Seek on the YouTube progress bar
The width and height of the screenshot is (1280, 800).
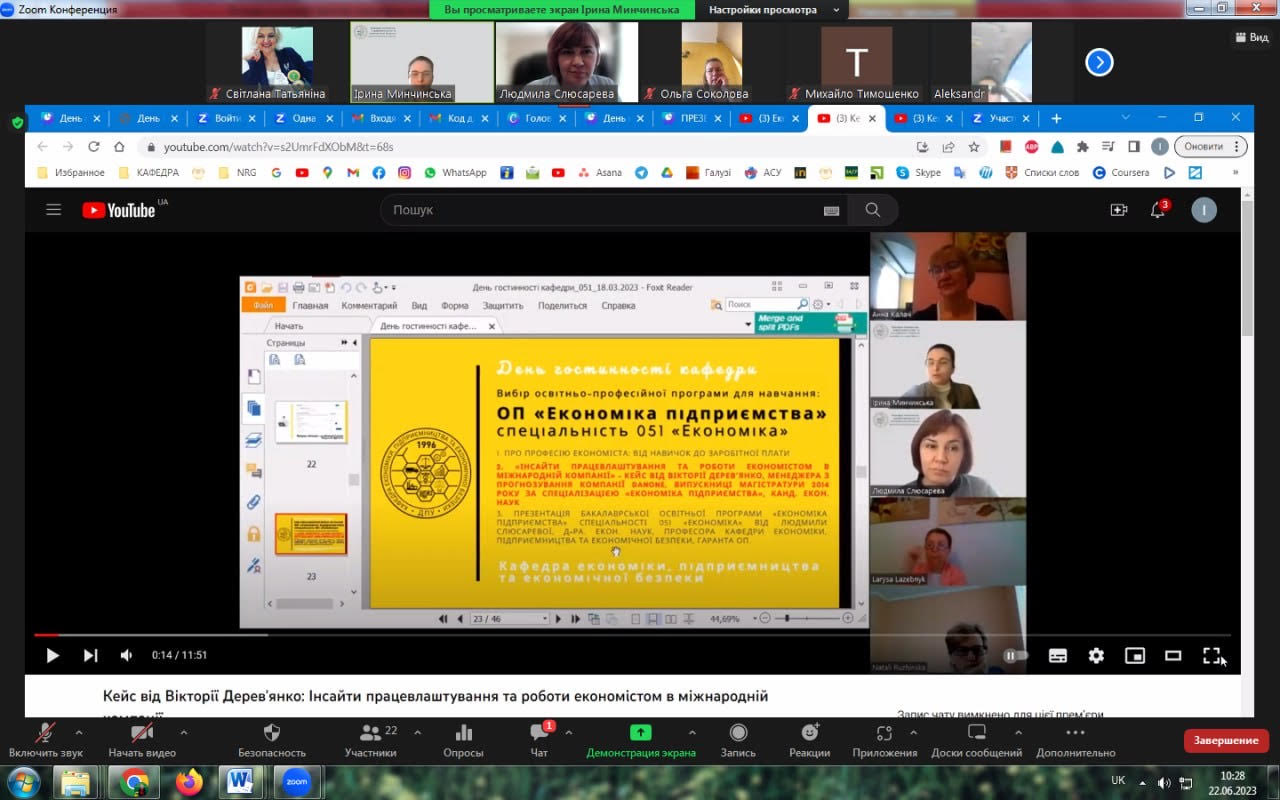tap(632, 634)
